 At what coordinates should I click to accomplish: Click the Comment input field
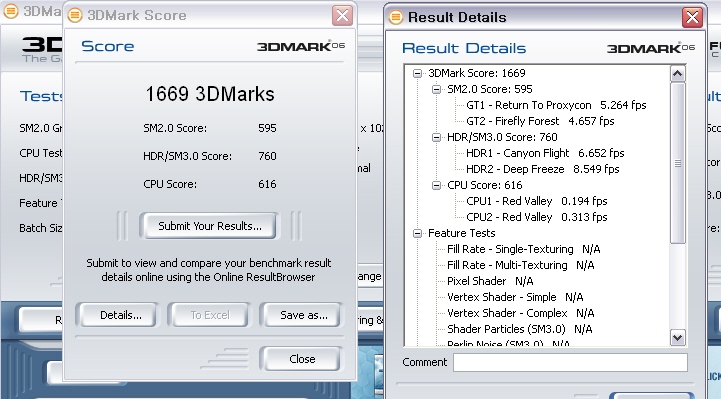570,362
